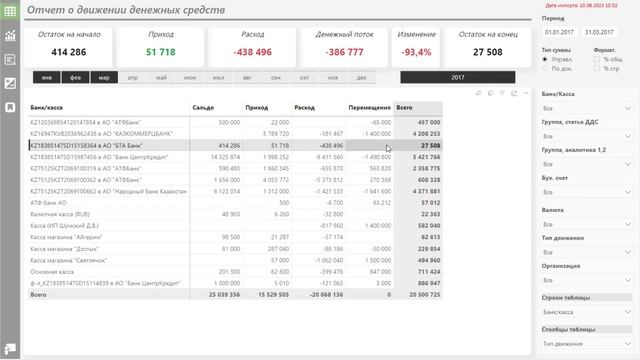
Task: Activate focus mode icon above the table
Action: pos(514,93)
